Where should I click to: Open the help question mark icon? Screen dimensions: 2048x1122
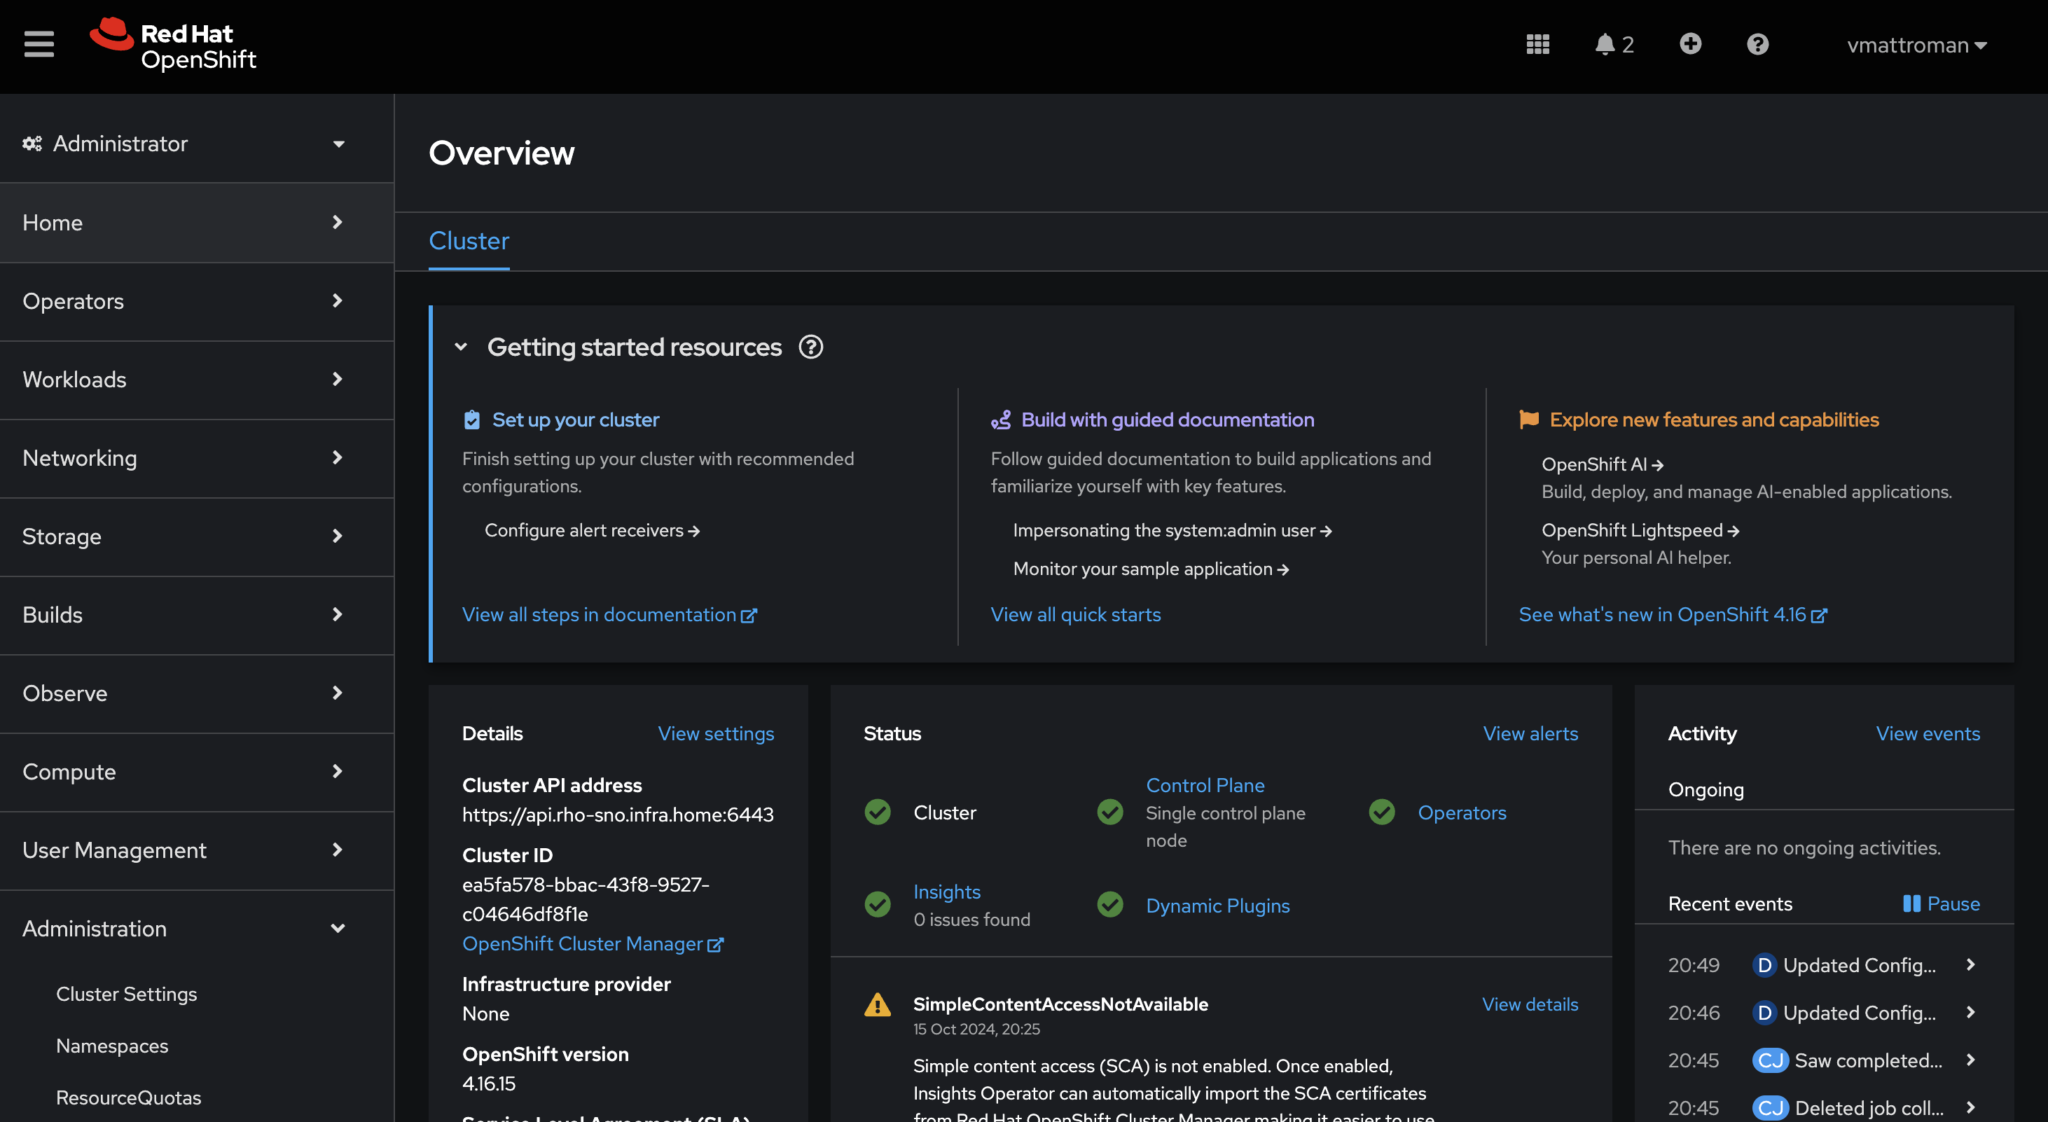coord(1758,44)
